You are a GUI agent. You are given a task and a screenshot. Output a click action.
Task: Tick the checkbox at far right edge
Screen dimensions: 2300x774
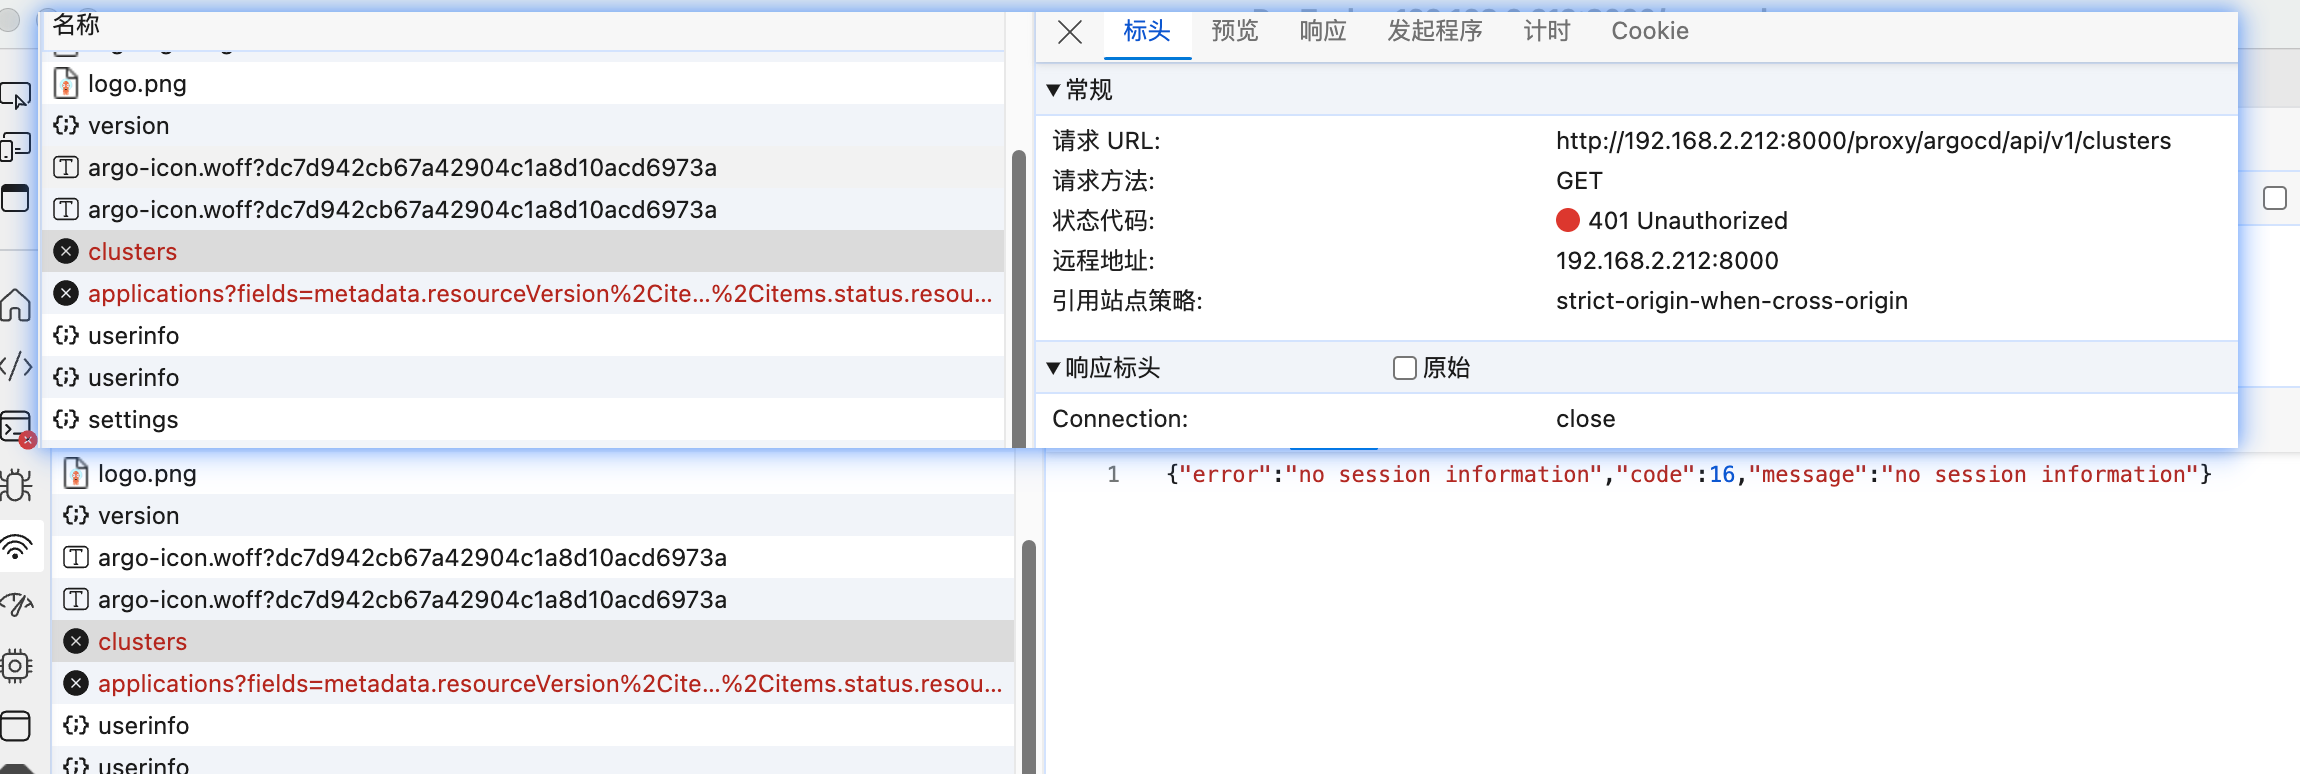(x=2274, y=198)
